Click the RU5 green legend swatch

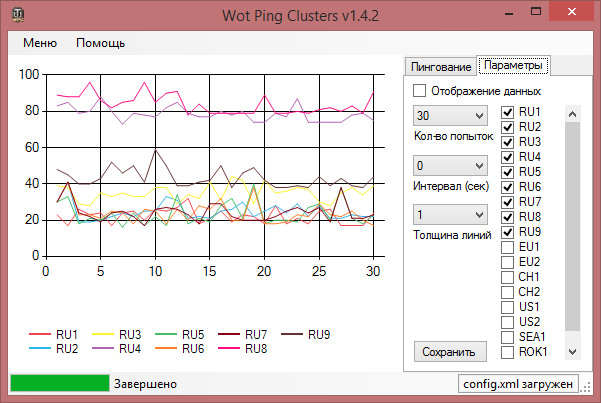click(166, 334)
